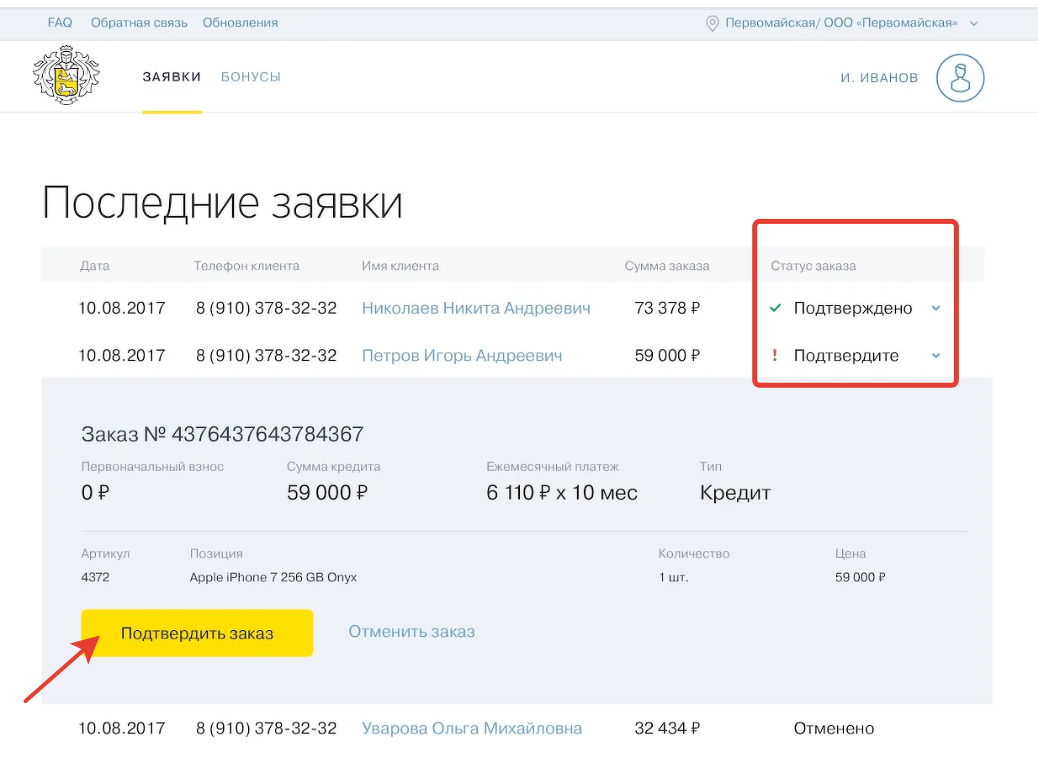This screenshot has width=1038, height=766.
Task: Click the 59 000 ₽ Сумма кредита value
Action: (327, 493)
